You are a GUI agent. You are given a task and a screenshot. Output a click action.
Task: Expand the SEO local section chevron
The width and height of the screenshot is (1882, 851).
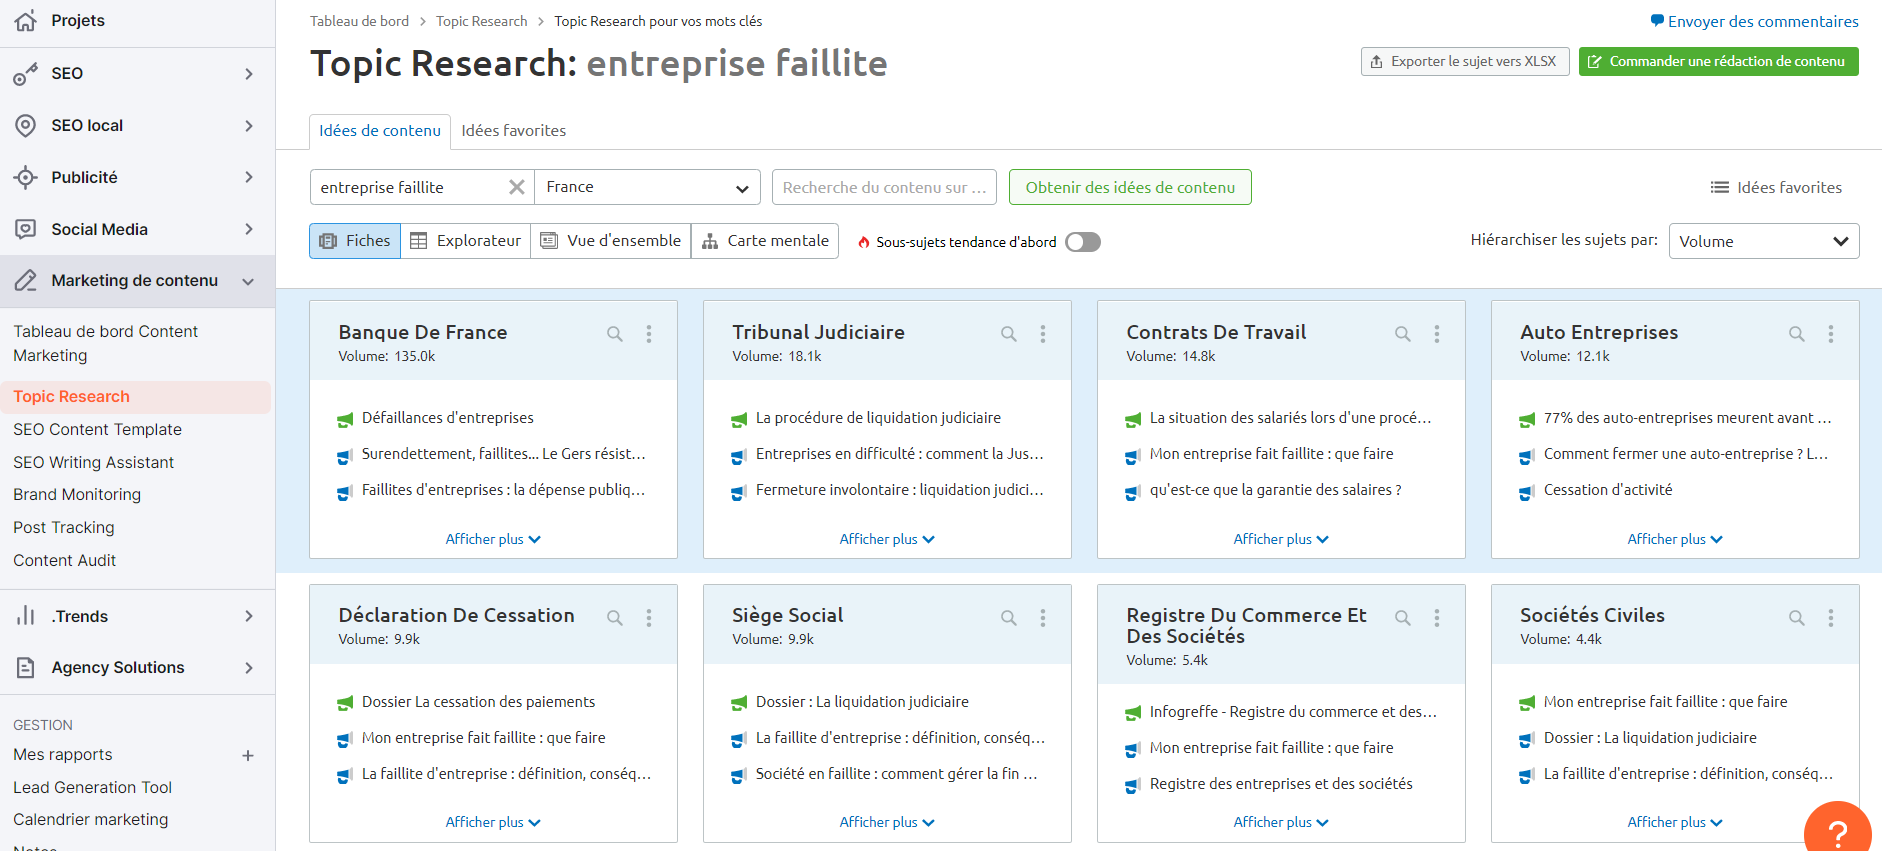[249, 126]
